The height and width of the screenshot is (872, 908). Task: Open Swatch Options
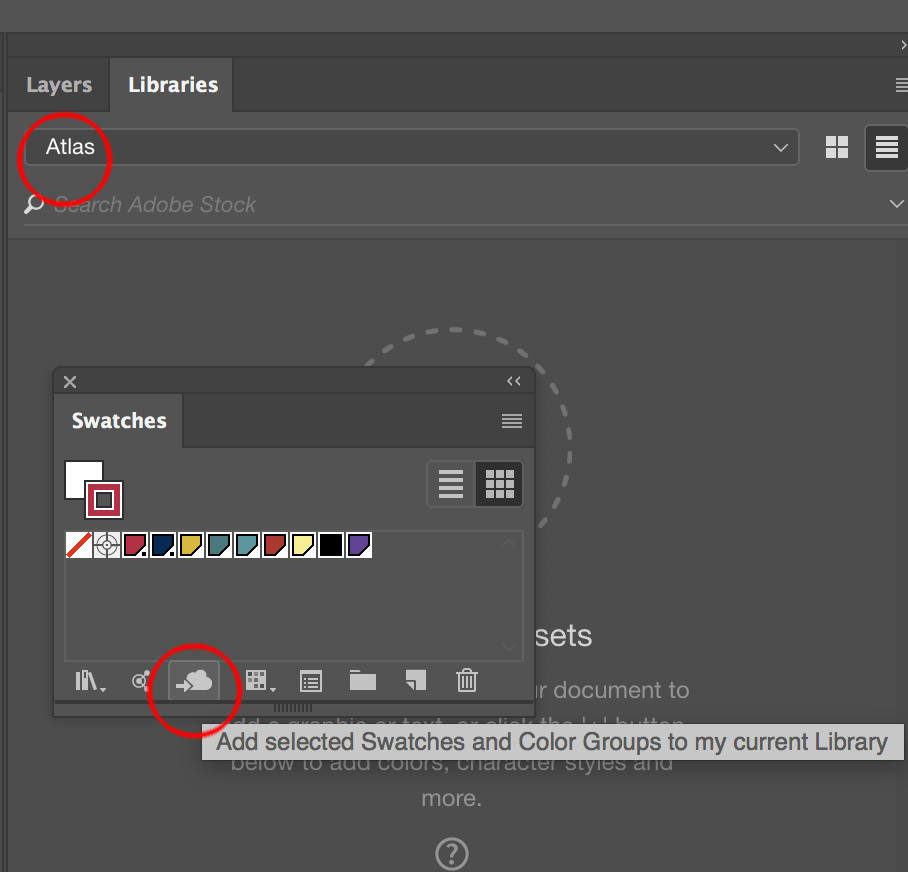tap(311, 682)
